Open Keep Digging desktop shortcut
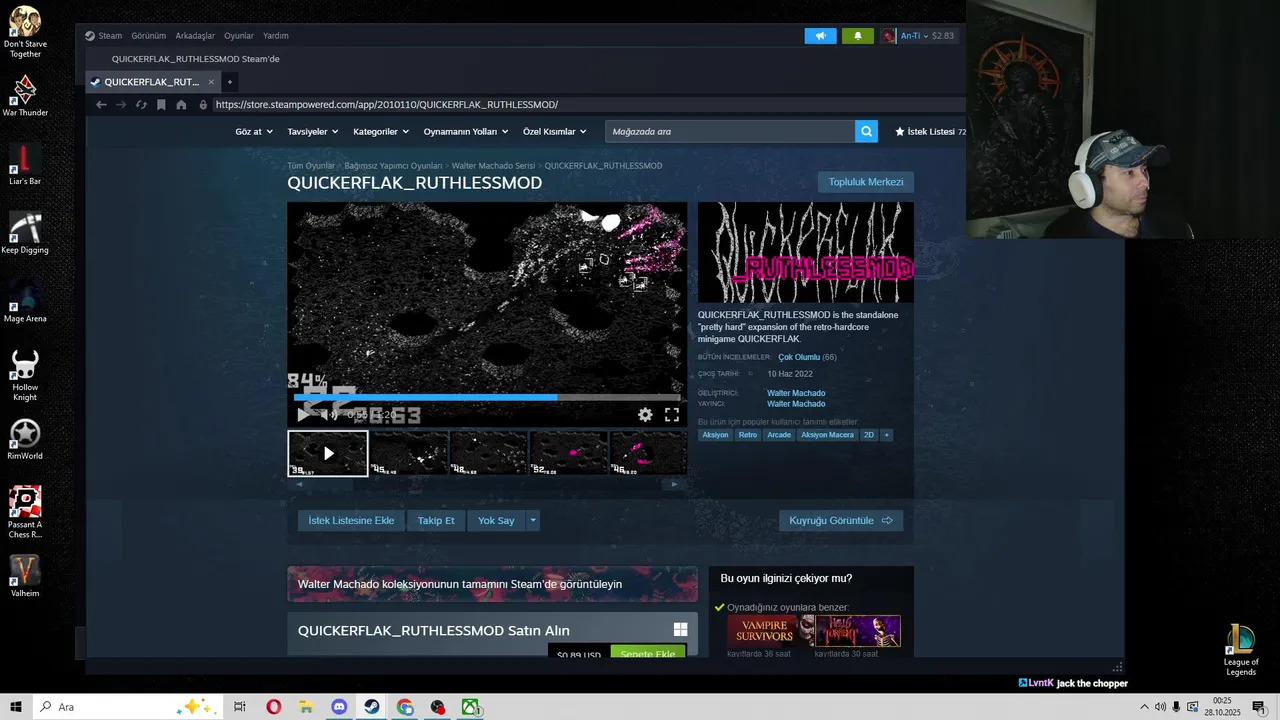This screenshot has height=720, width=1280. pyautogui.click(x=25, y=233)
